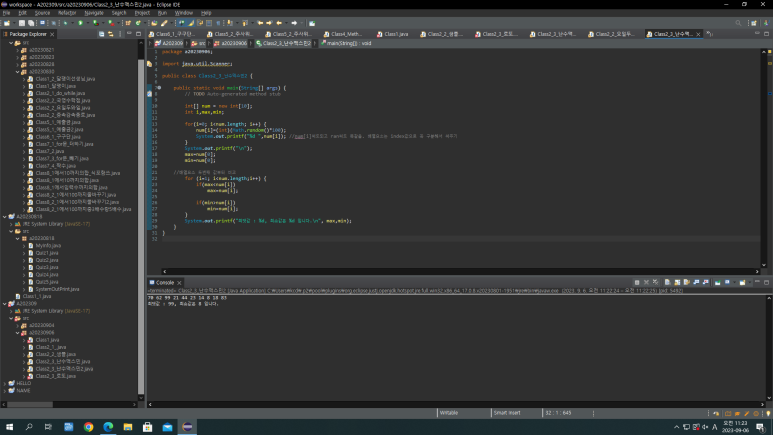Image resolution: width=773 pixels, height=435 pixels.
Task: Collapse the A20230818 project node
Action: (x=5, y=217)
